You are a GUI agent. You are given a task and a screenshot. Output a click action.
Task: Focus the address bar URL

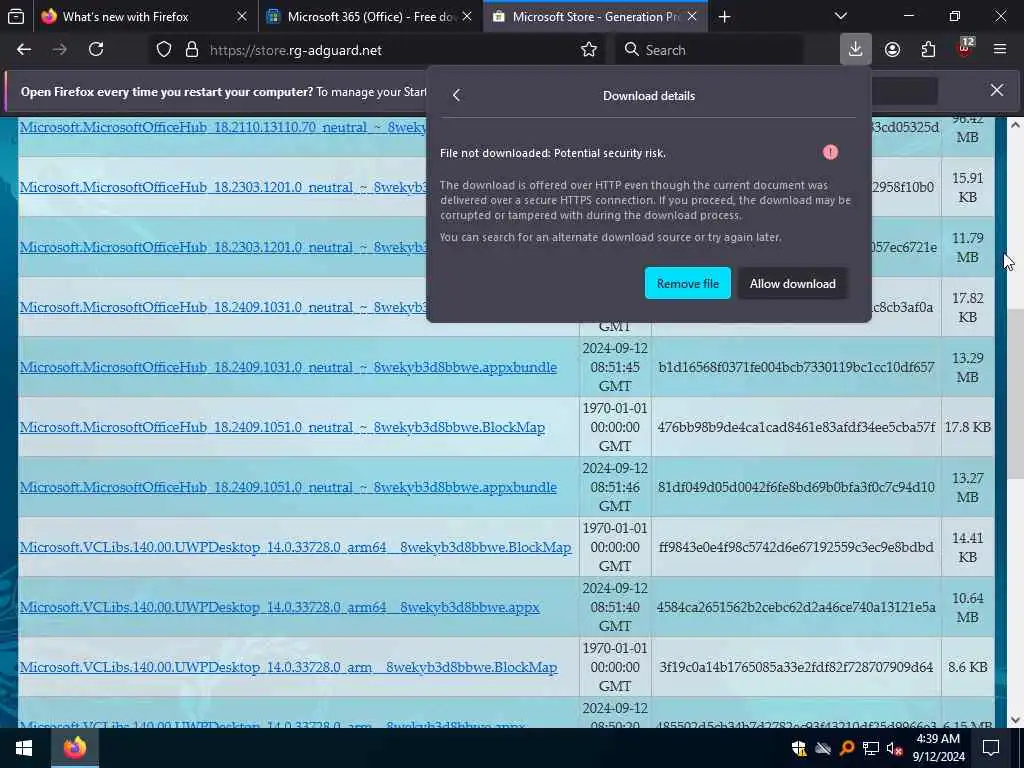pos(392,50)
